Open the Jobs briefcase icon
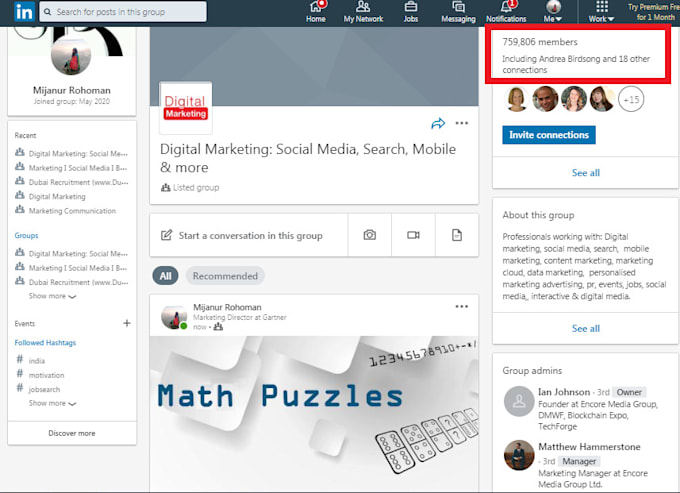680x493 pixels. tap(411, 12)
